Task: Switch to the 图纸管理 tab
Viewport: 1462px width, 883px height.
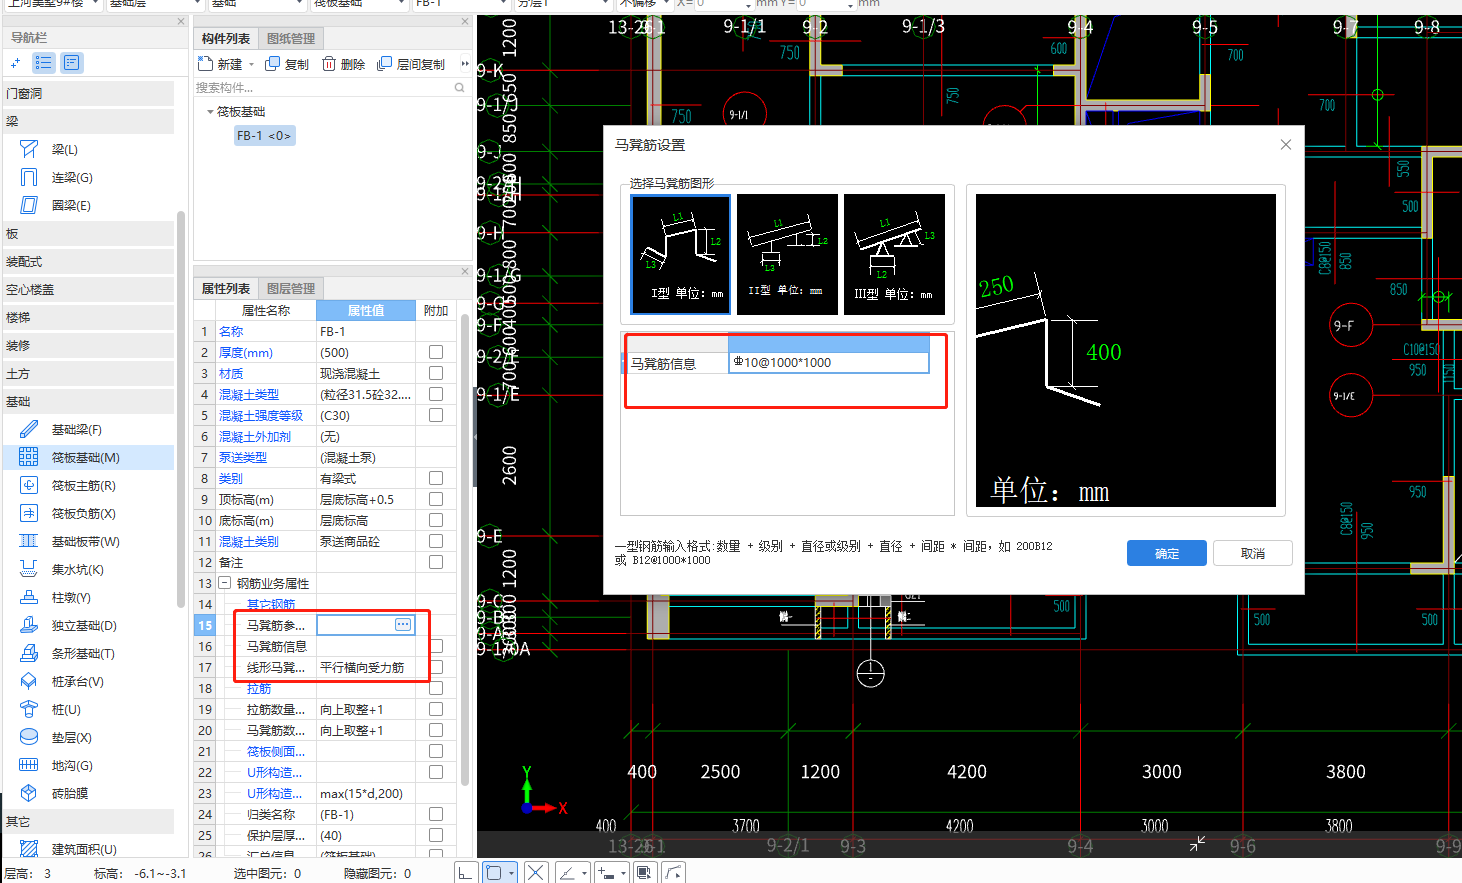Action: pyautogui.click(x=291, y=38)
